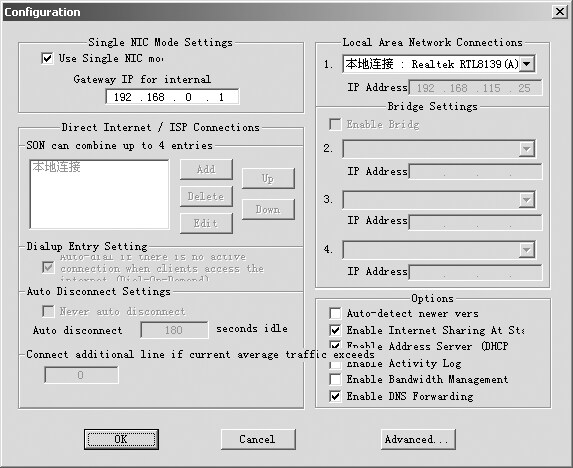The image size is (573, 468).
Task: Click the IP Address field for connection 3
Action: click(475, 222)
